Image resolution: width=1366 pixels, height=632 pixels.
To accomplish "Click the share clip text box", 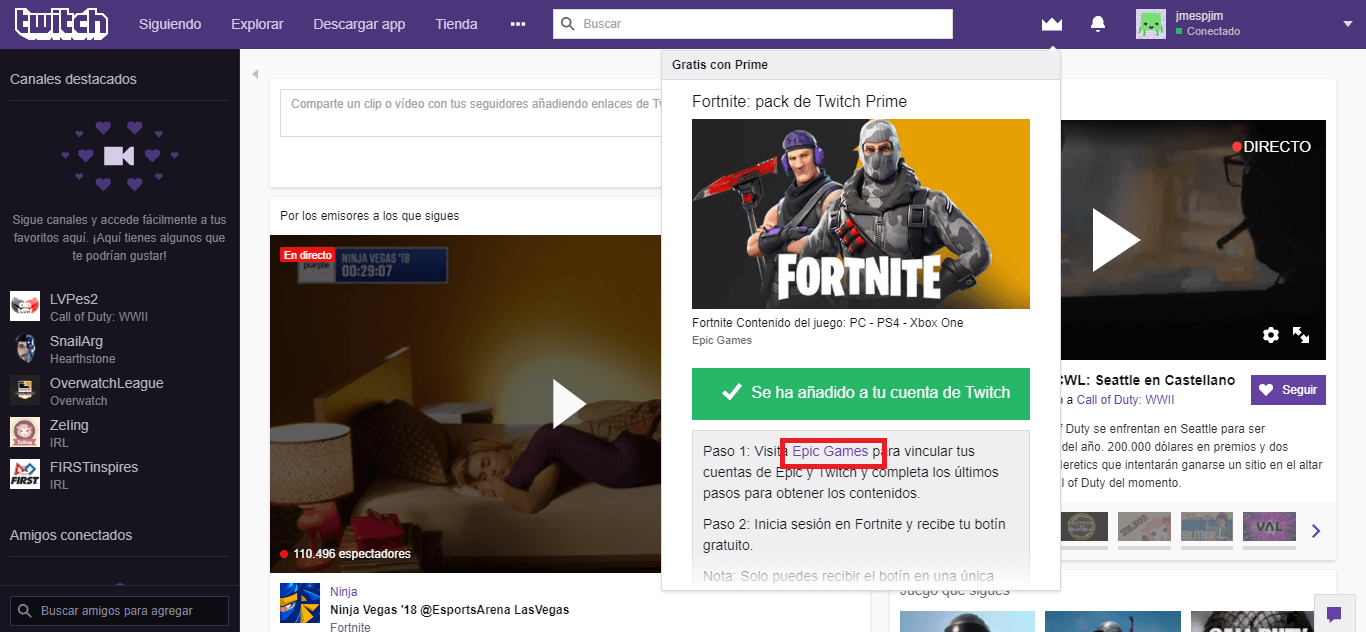I will pos(471,112).
